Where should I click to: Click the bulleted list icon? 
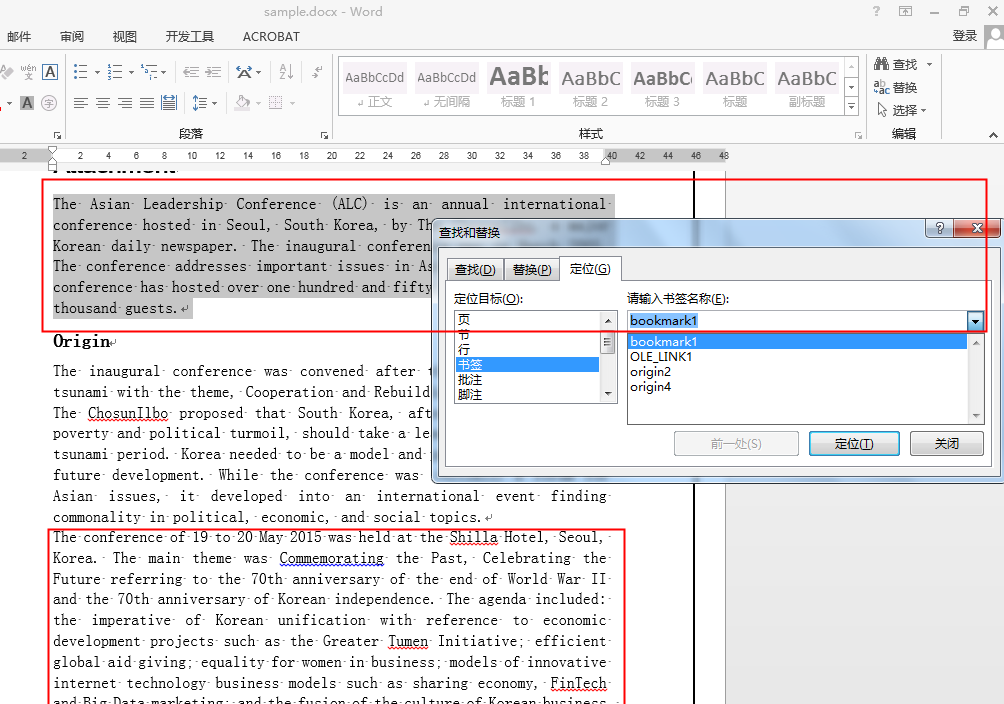point(80,72)
